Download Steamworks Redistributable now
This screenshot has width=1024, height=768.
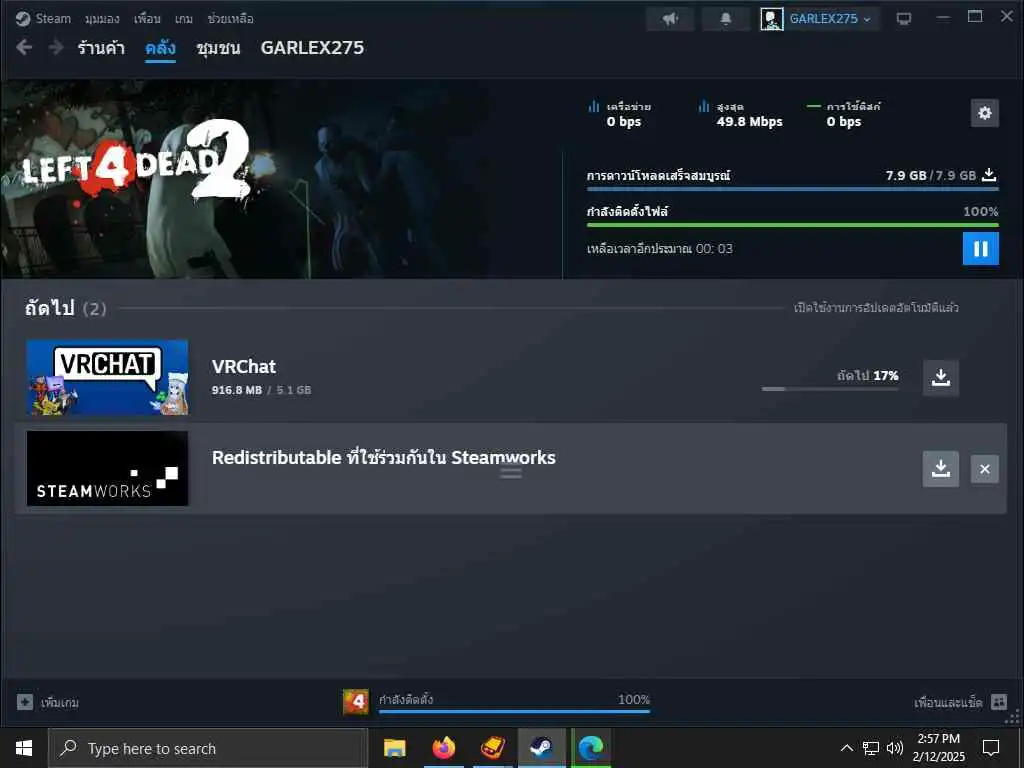point(940,468)
